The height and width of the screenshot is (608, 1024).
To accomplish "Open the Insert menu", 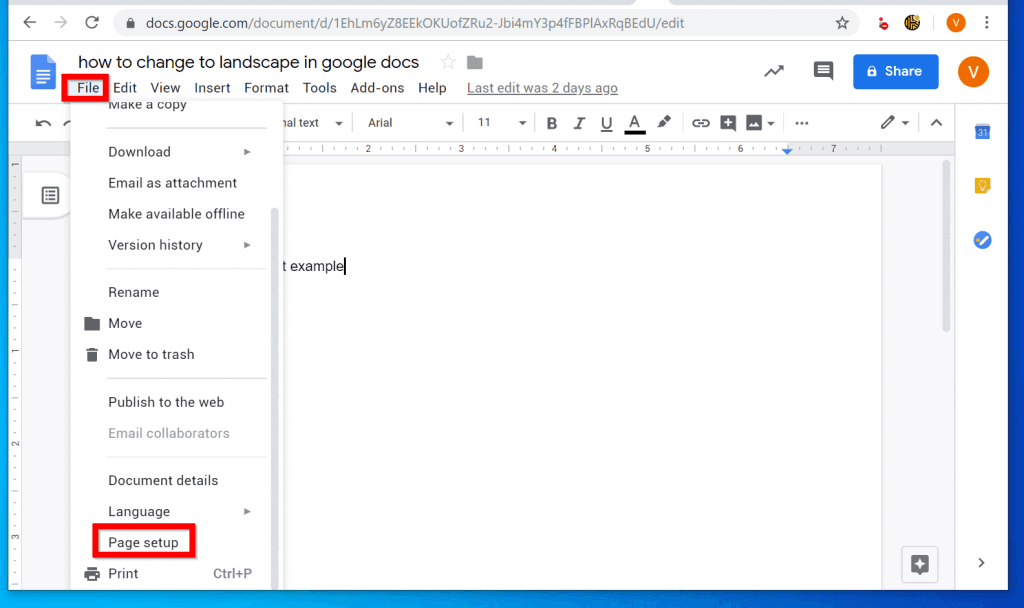I will [x=212, y=88].
